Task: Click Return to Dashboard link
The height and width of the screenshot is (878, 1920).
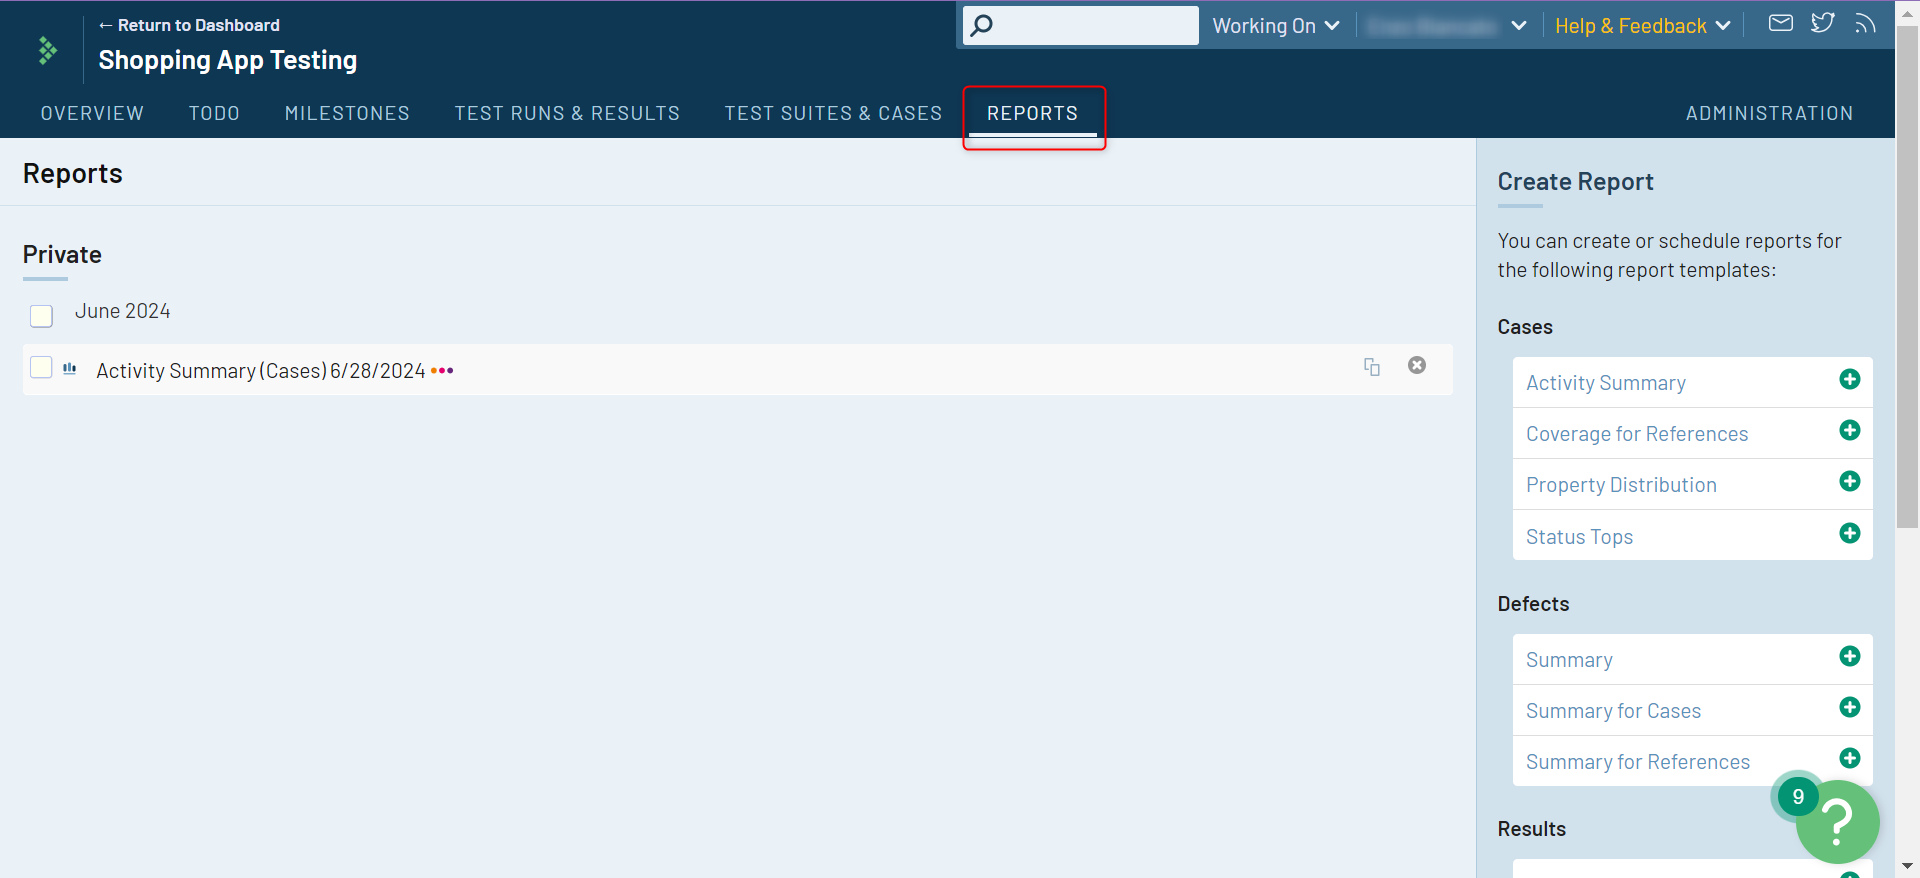Action: pos(189,25)
